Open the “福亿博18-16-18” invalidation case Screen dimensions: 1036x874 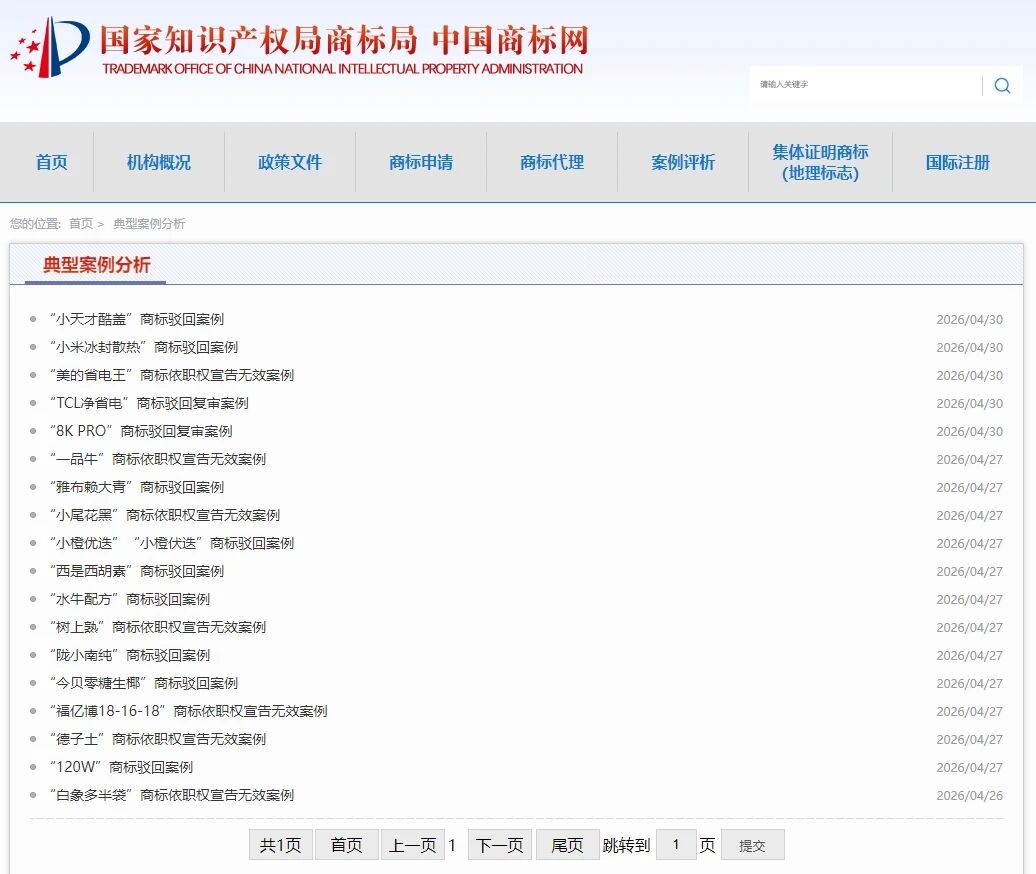(x=188, y=712)
